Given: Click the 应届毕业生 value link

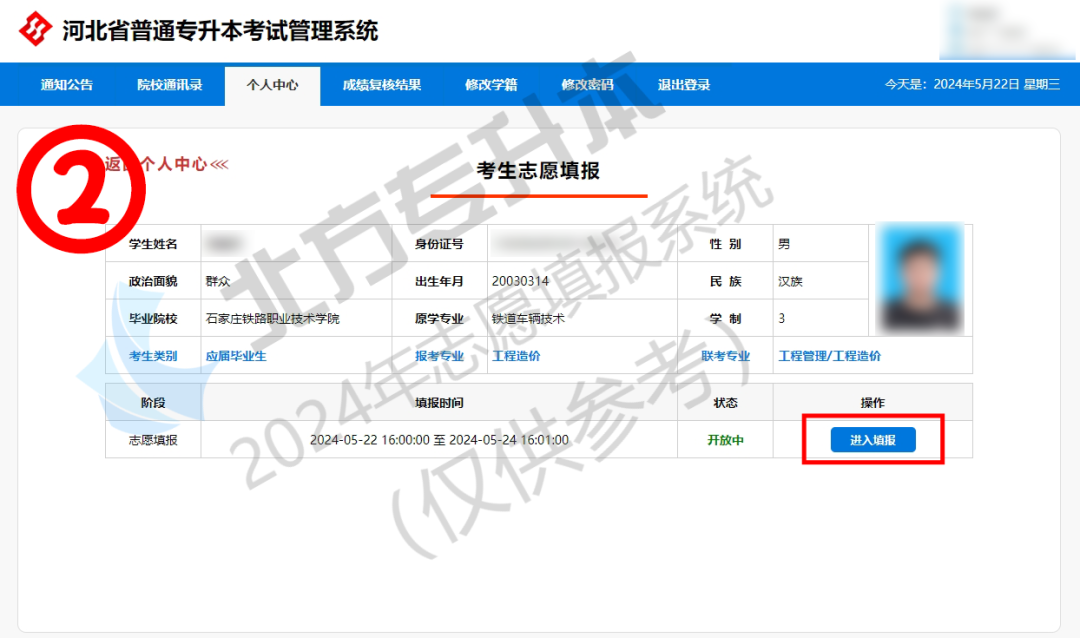Looking at the screenshot, I should click(x=236, y=356).
